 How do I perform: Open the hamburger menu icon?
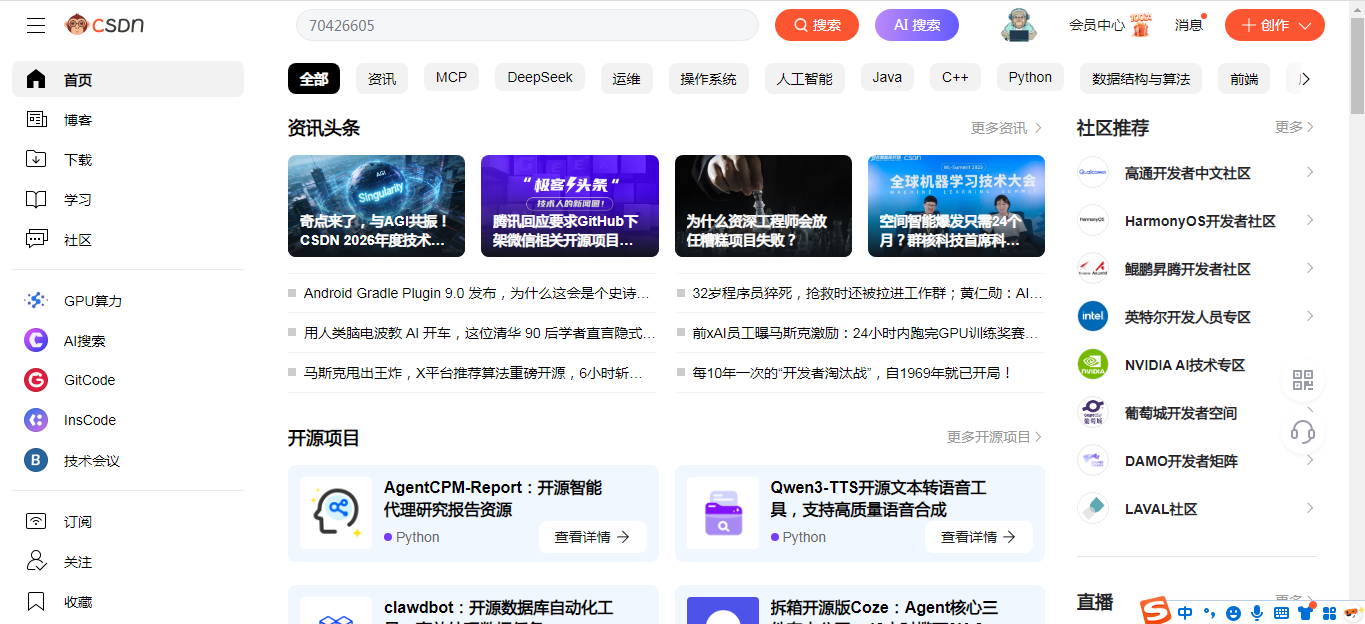point(36,25)
